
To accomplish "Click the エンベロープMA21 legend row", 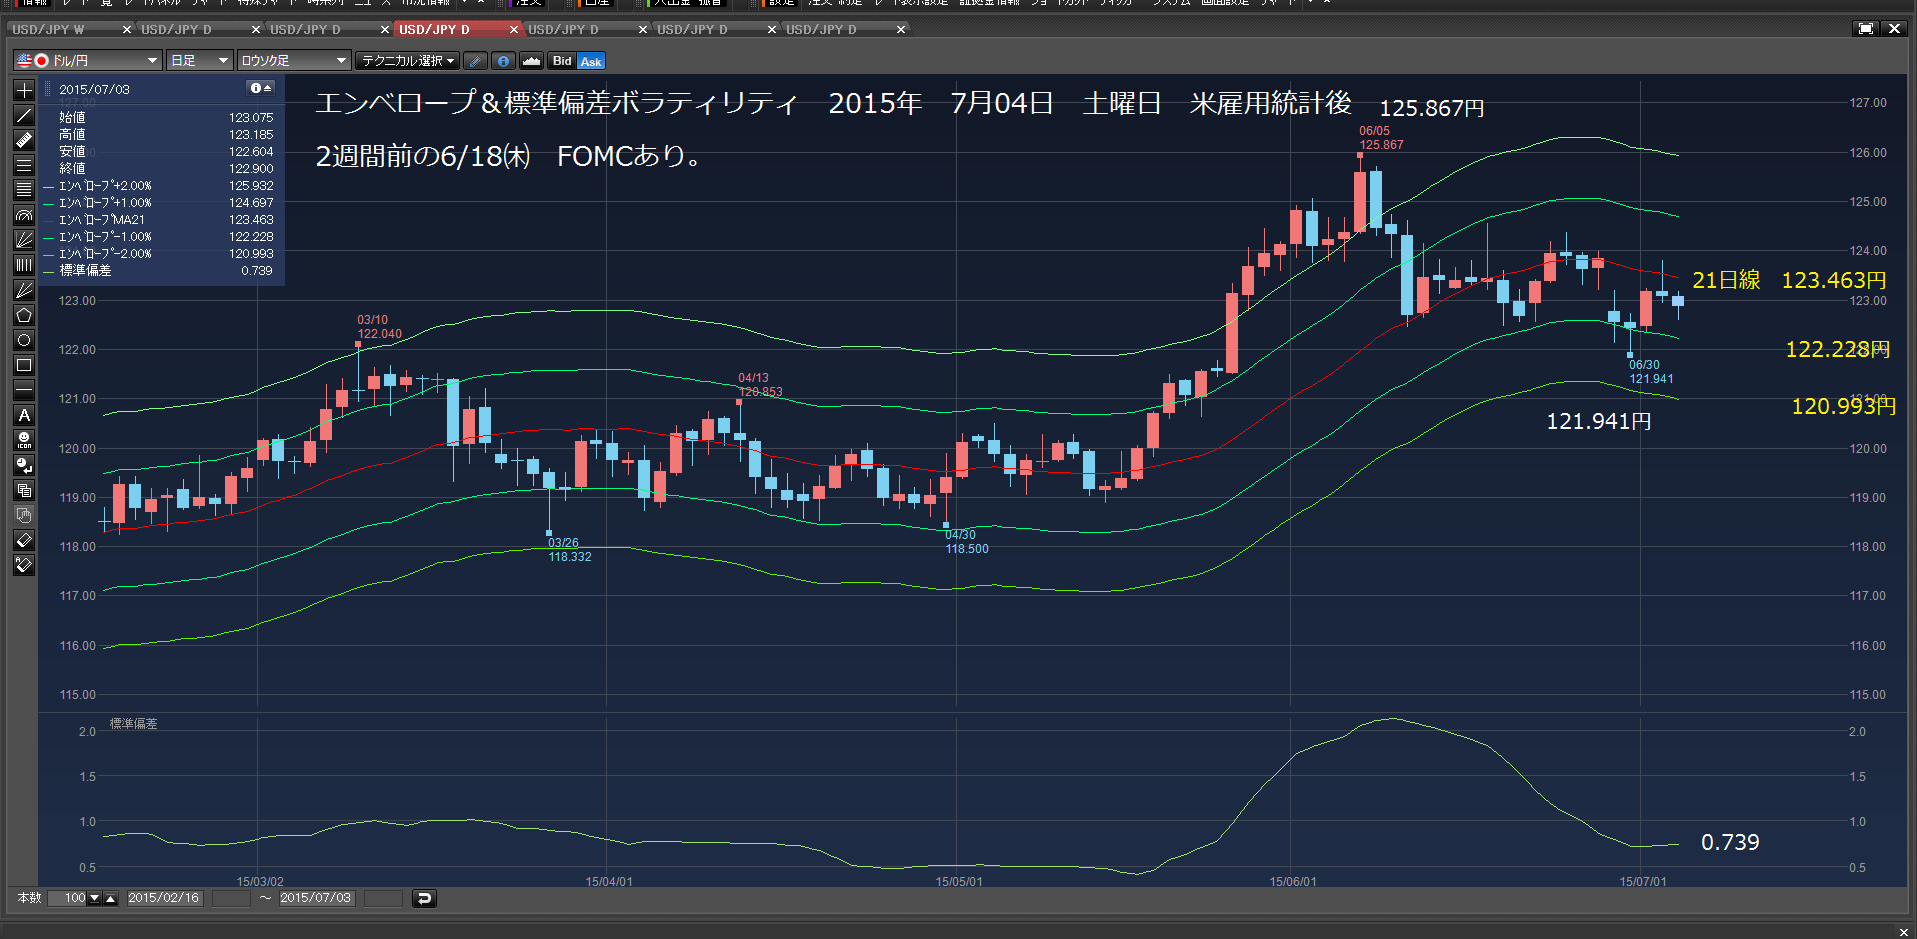I will pos(160,220).
